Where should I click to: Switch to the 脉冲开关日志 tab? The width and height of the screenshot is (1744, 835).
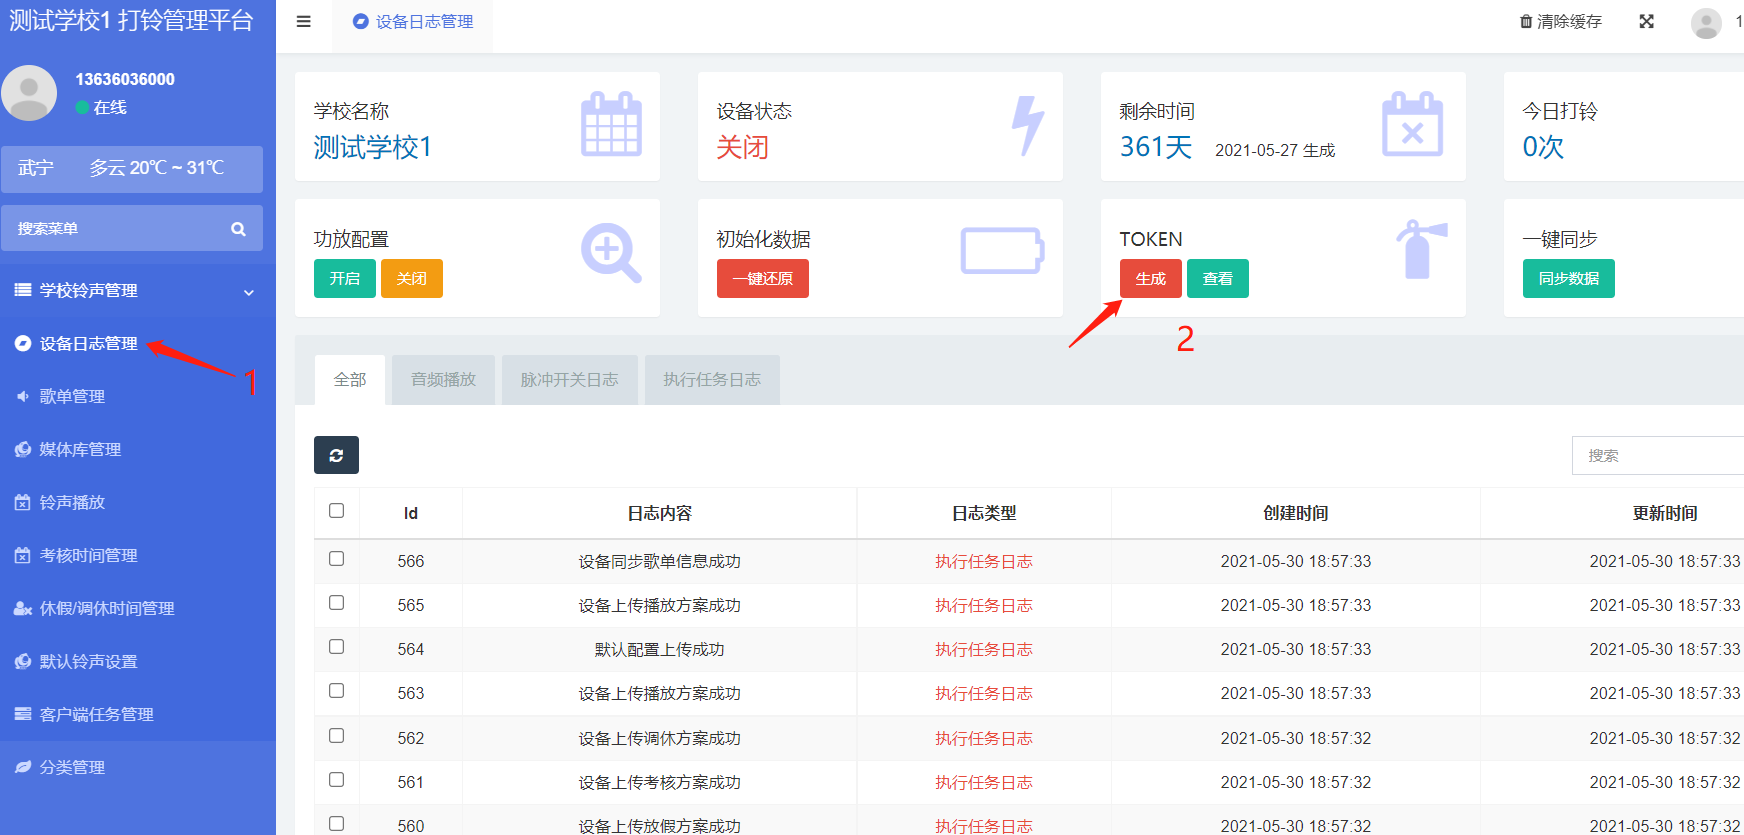[569, 380]
